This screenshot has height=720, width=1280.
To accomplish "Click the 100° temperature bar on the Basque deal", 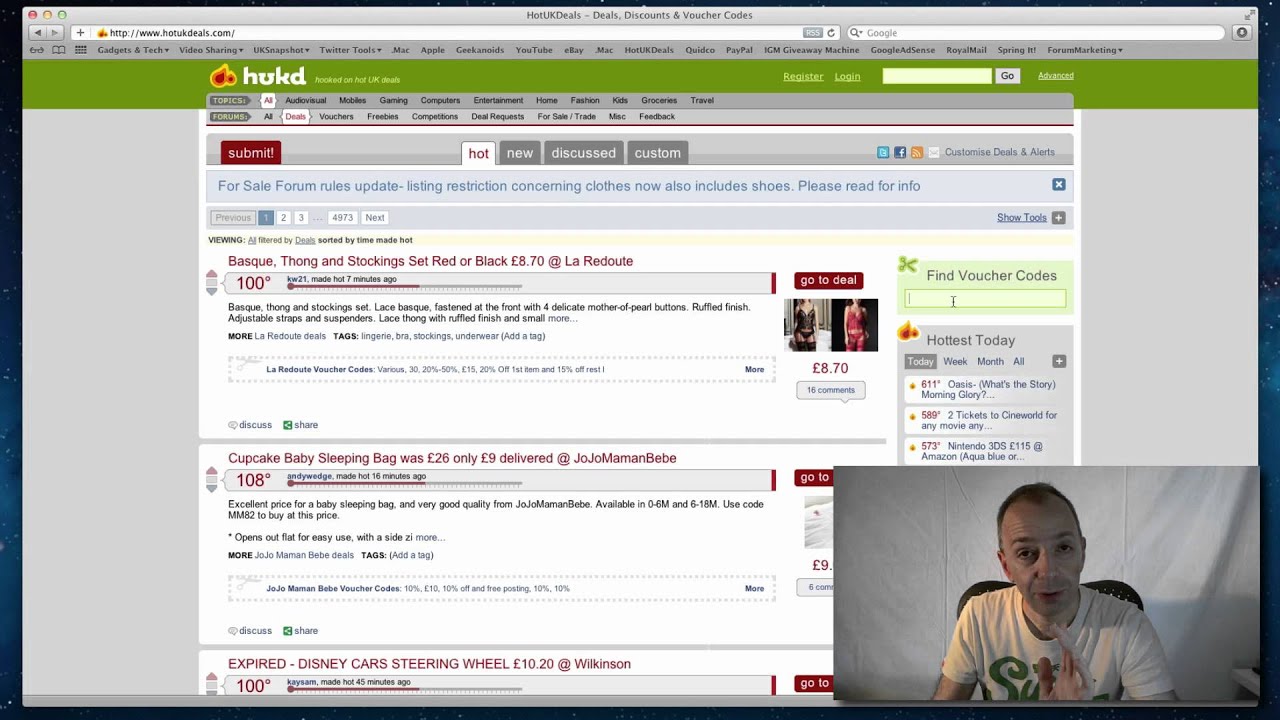I will tap(500, 283).
